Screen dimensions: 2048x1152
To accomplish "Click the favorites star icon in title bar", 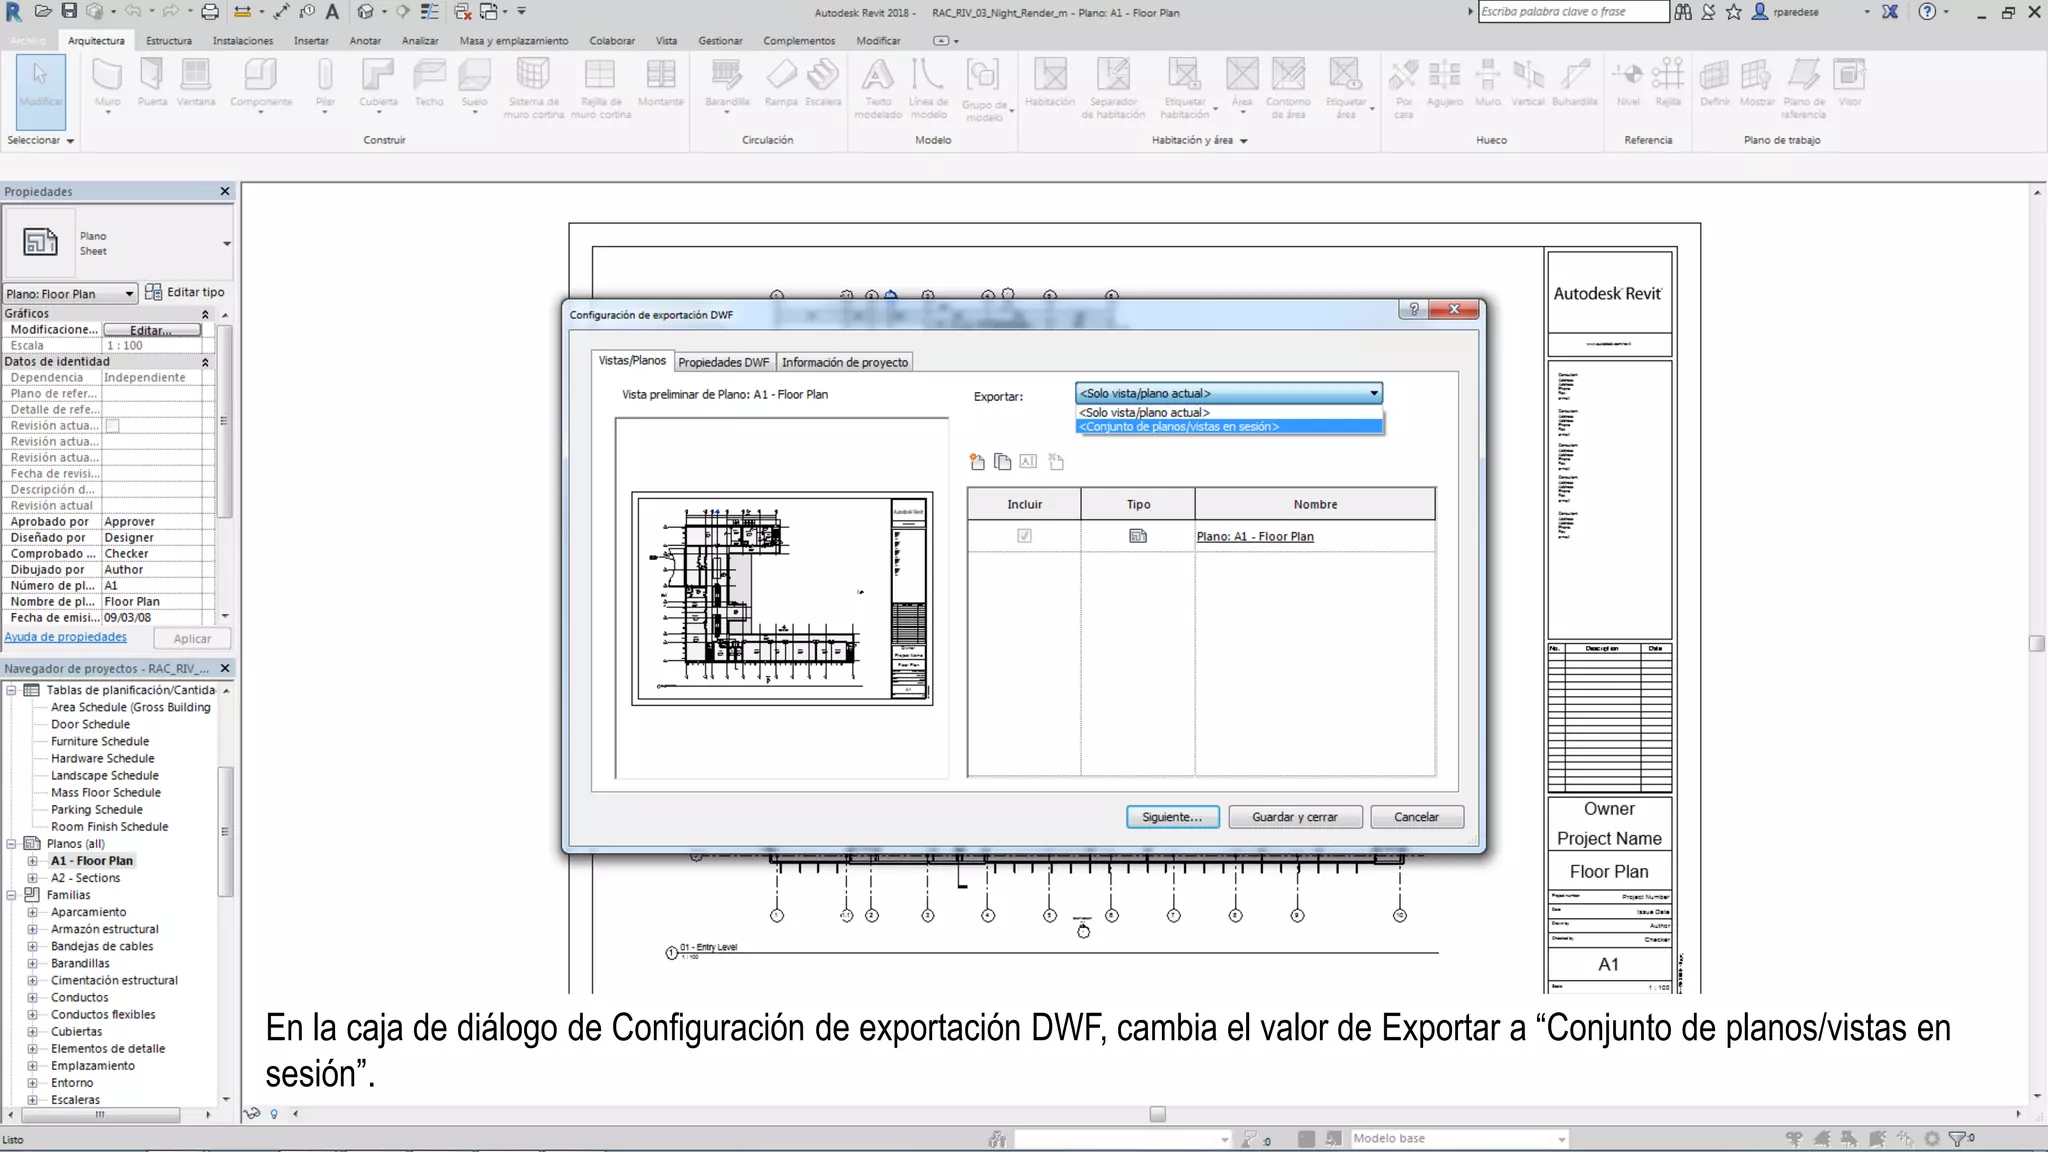I will 1734,12.
